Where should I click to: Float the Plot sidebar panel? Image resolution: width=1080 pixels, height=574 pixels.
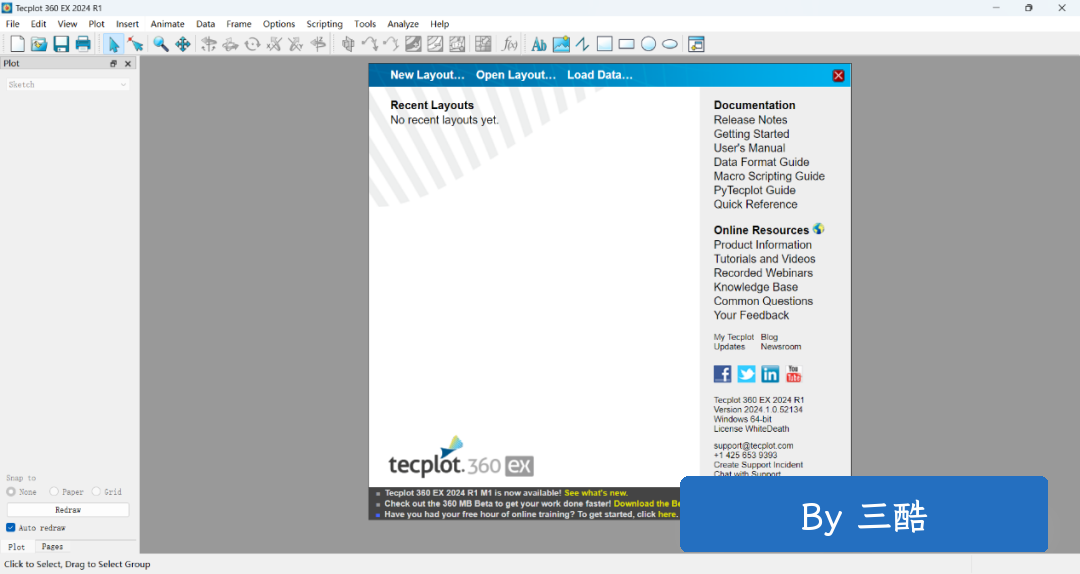[x=114, y=63]
